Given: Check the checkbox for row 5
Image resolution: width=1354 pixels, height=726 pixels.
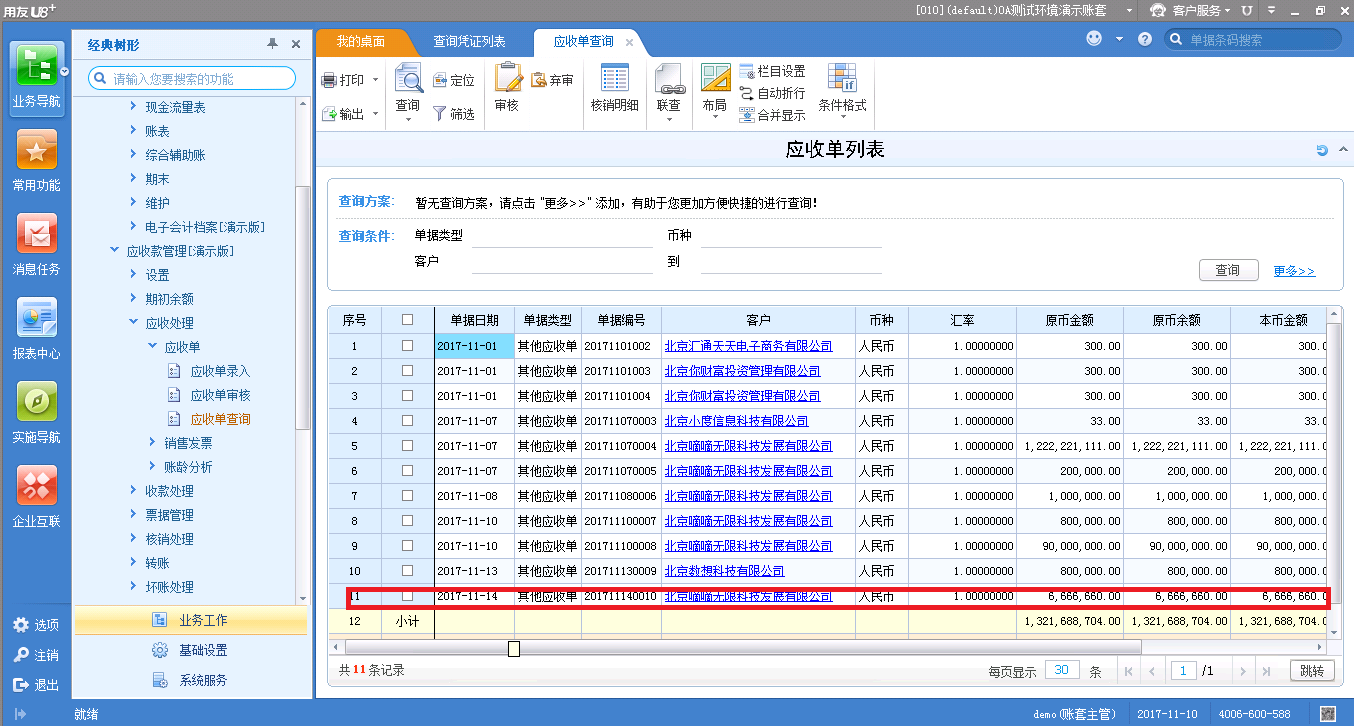Looking at the screenshot, I should (407, 446).
